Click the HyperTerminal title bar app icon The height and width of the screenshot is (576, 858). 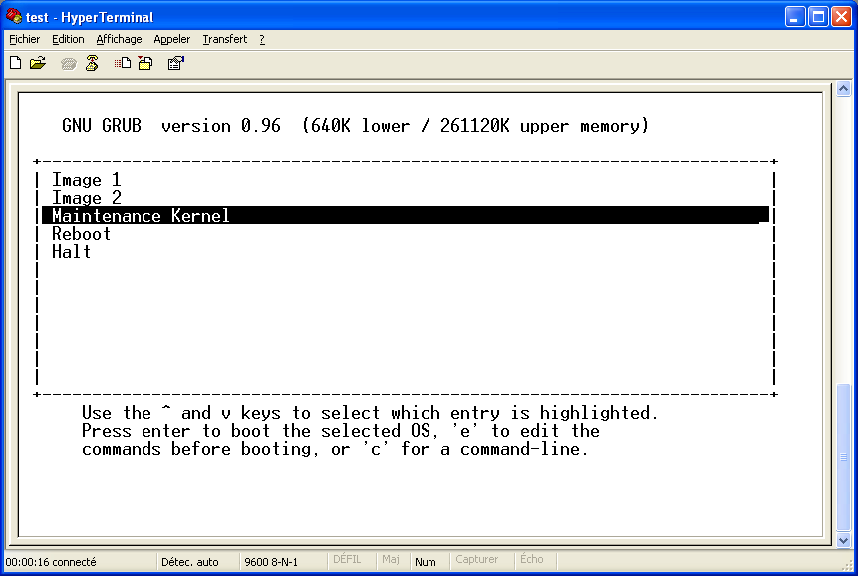coord(14,16)
